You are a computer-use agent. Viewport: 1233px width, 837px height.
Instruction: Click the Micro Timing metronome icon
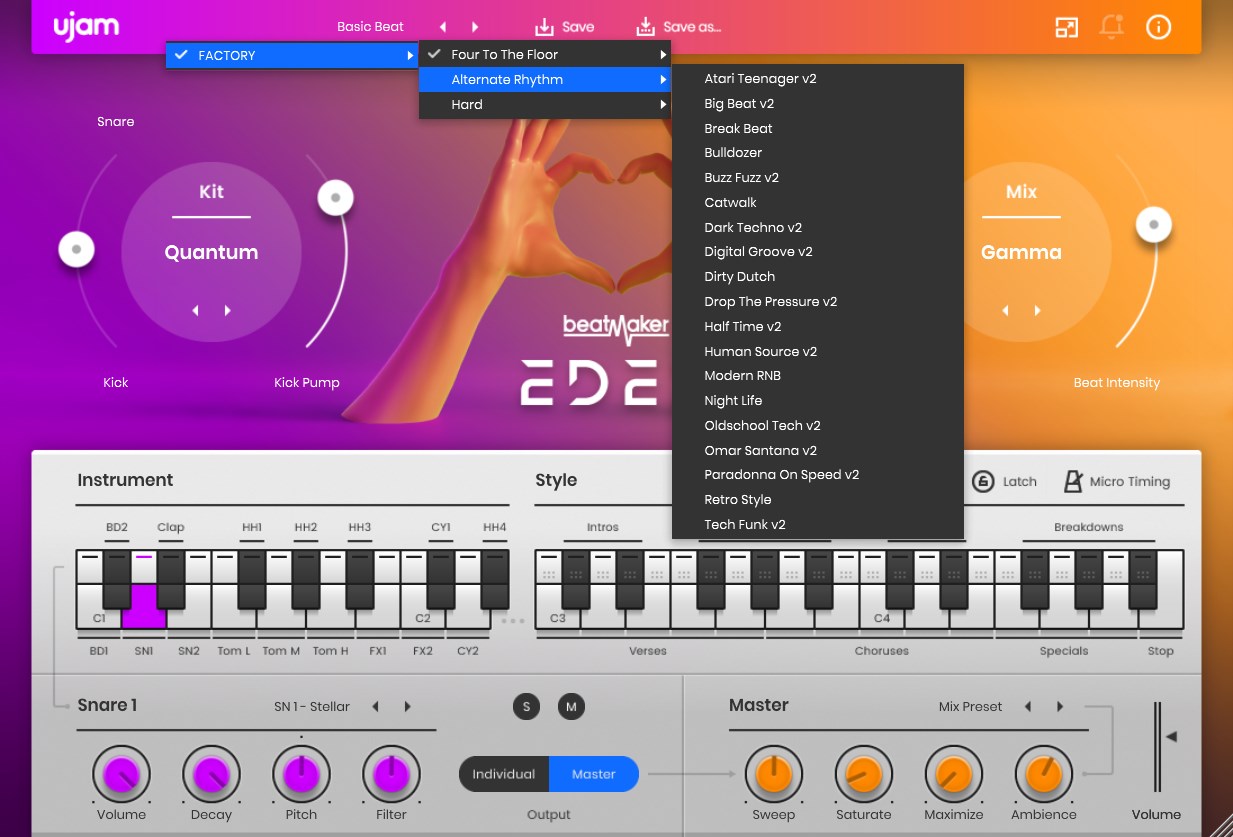pos(1073,481)
